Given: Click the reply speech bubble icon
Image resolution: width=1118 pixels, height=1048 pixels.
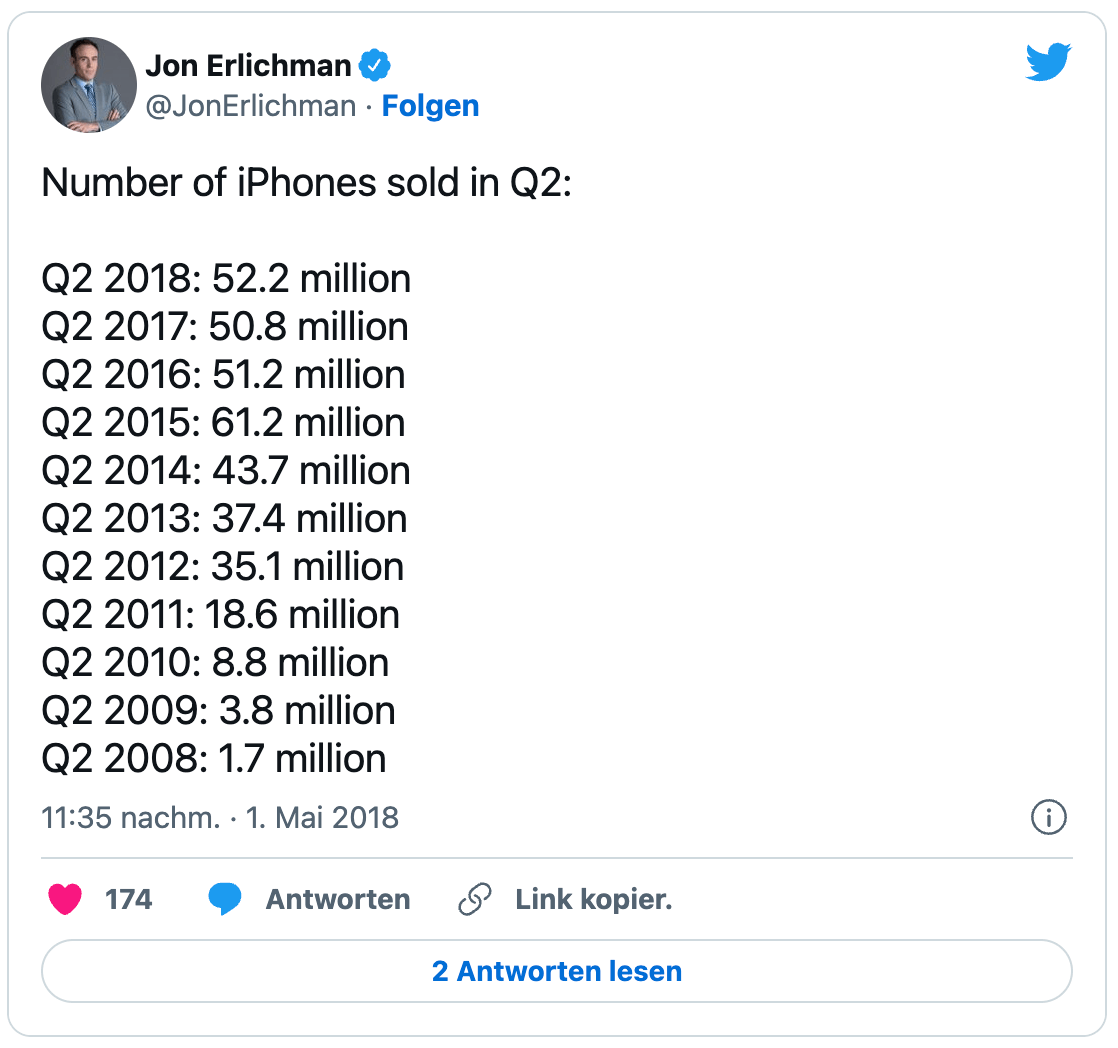Looking at the screenshot, I should pos(225,899).
